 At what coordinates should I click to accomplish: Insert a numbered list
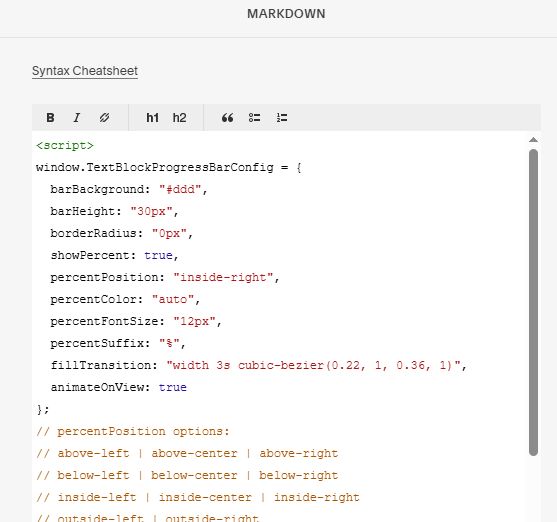click(x=282, y=118)
